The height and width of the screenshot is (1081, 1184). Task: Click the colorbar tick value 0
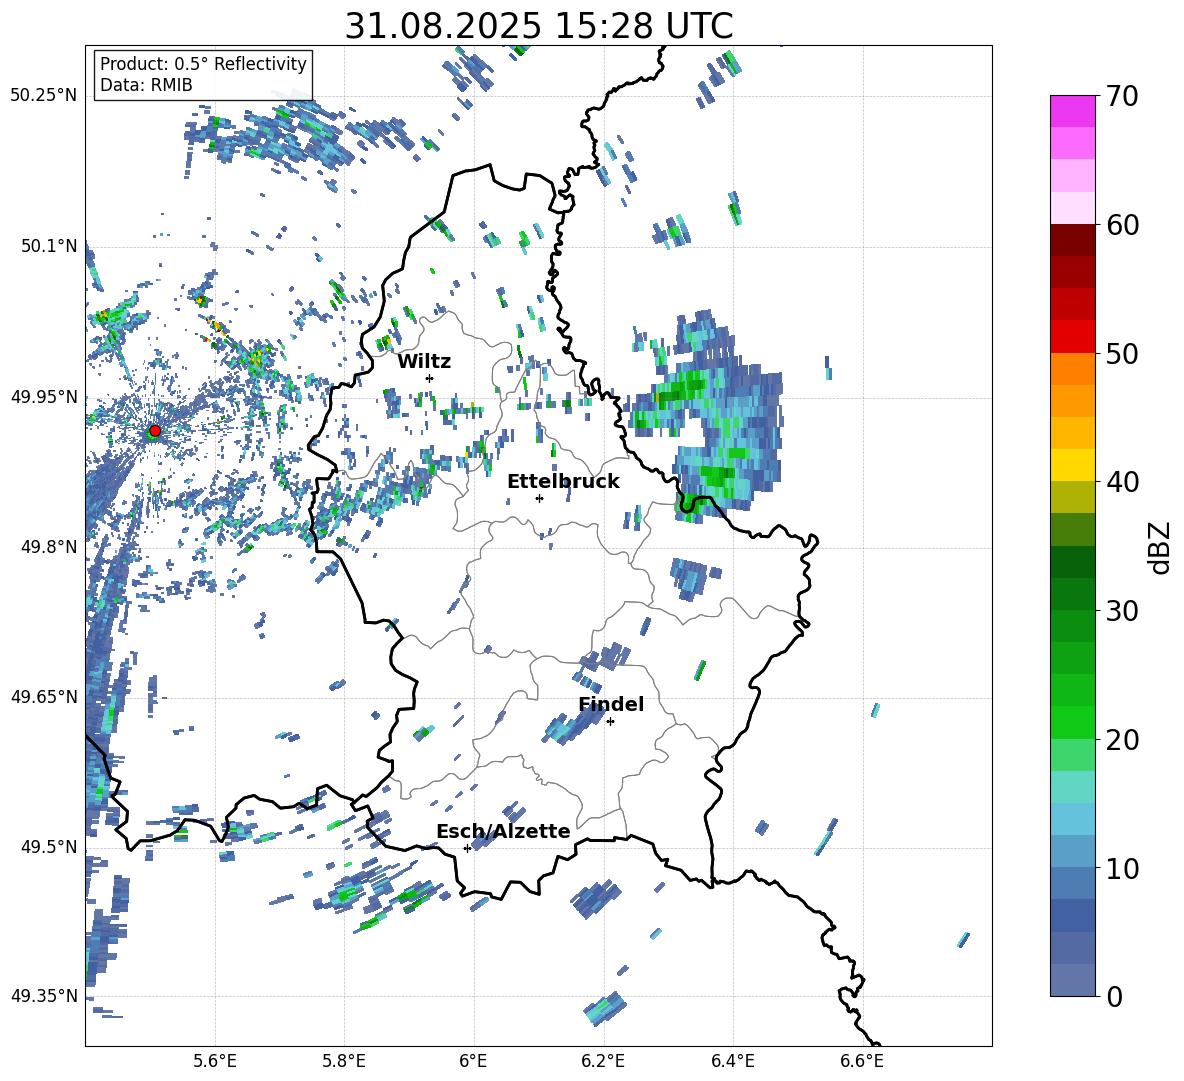pos(1113,996)
